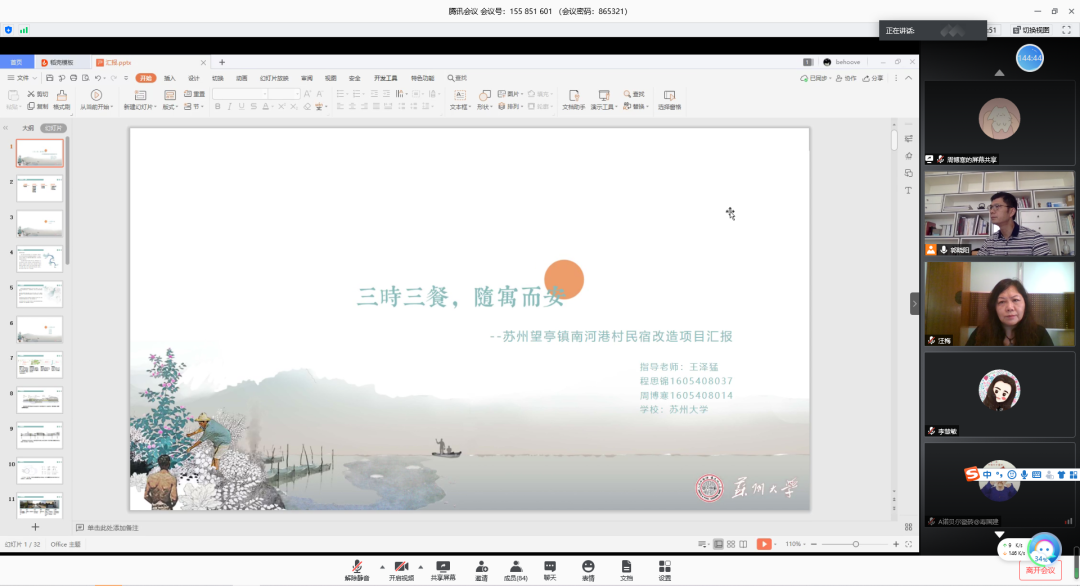The height and width of the screenshot is (586, 1080).
Task: Toggle underline formatting
Action: point(241,107)
